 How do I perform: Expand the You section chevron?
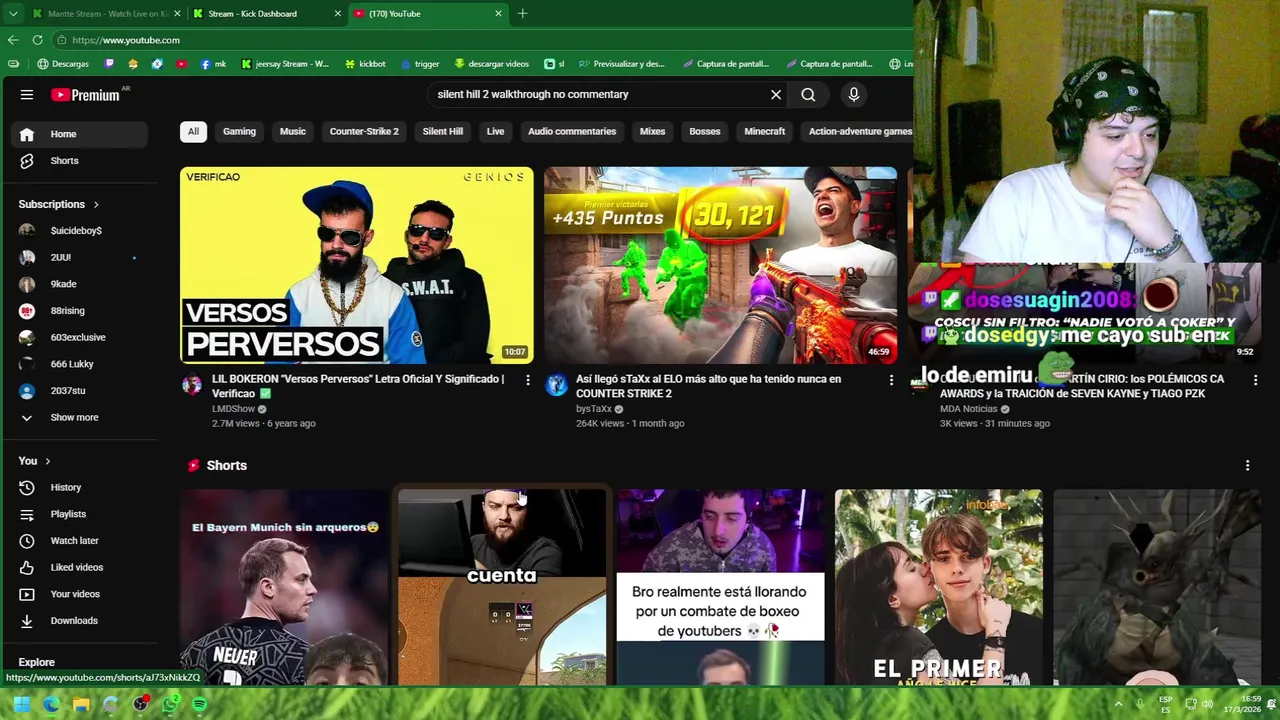click(47, 461)
